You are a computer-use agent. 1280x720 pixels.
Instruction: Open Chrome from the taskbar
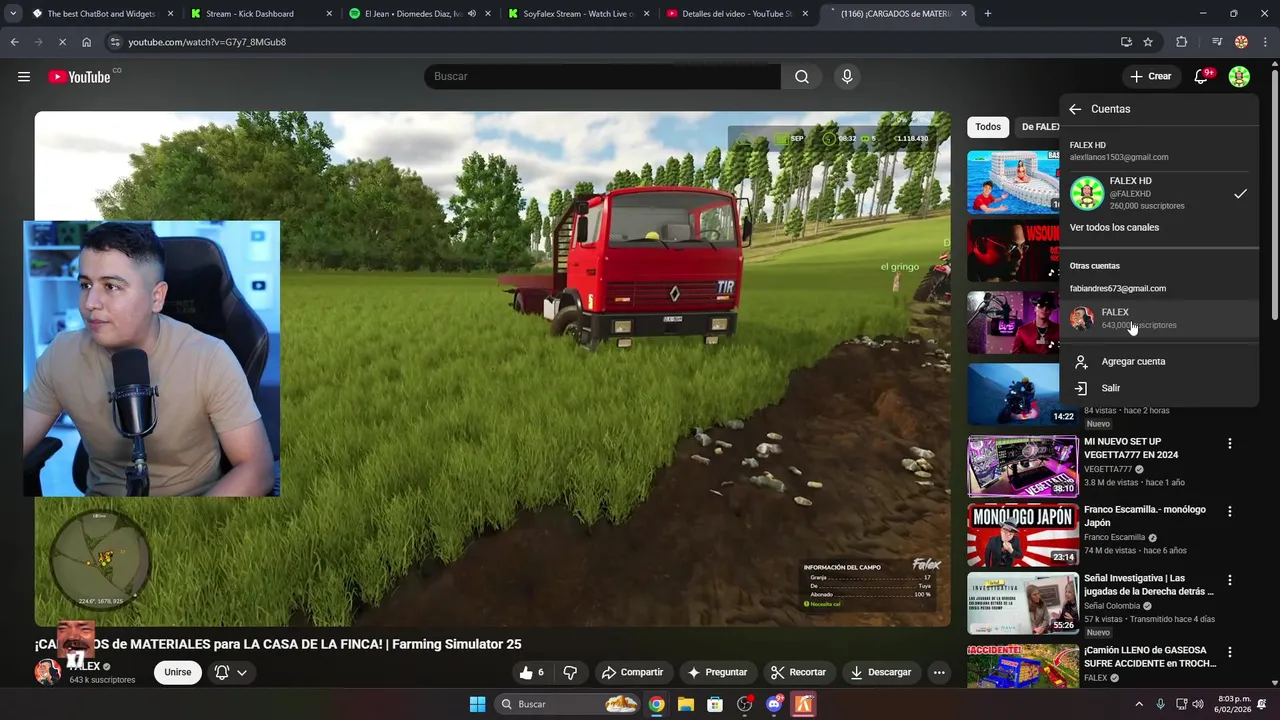656,704
